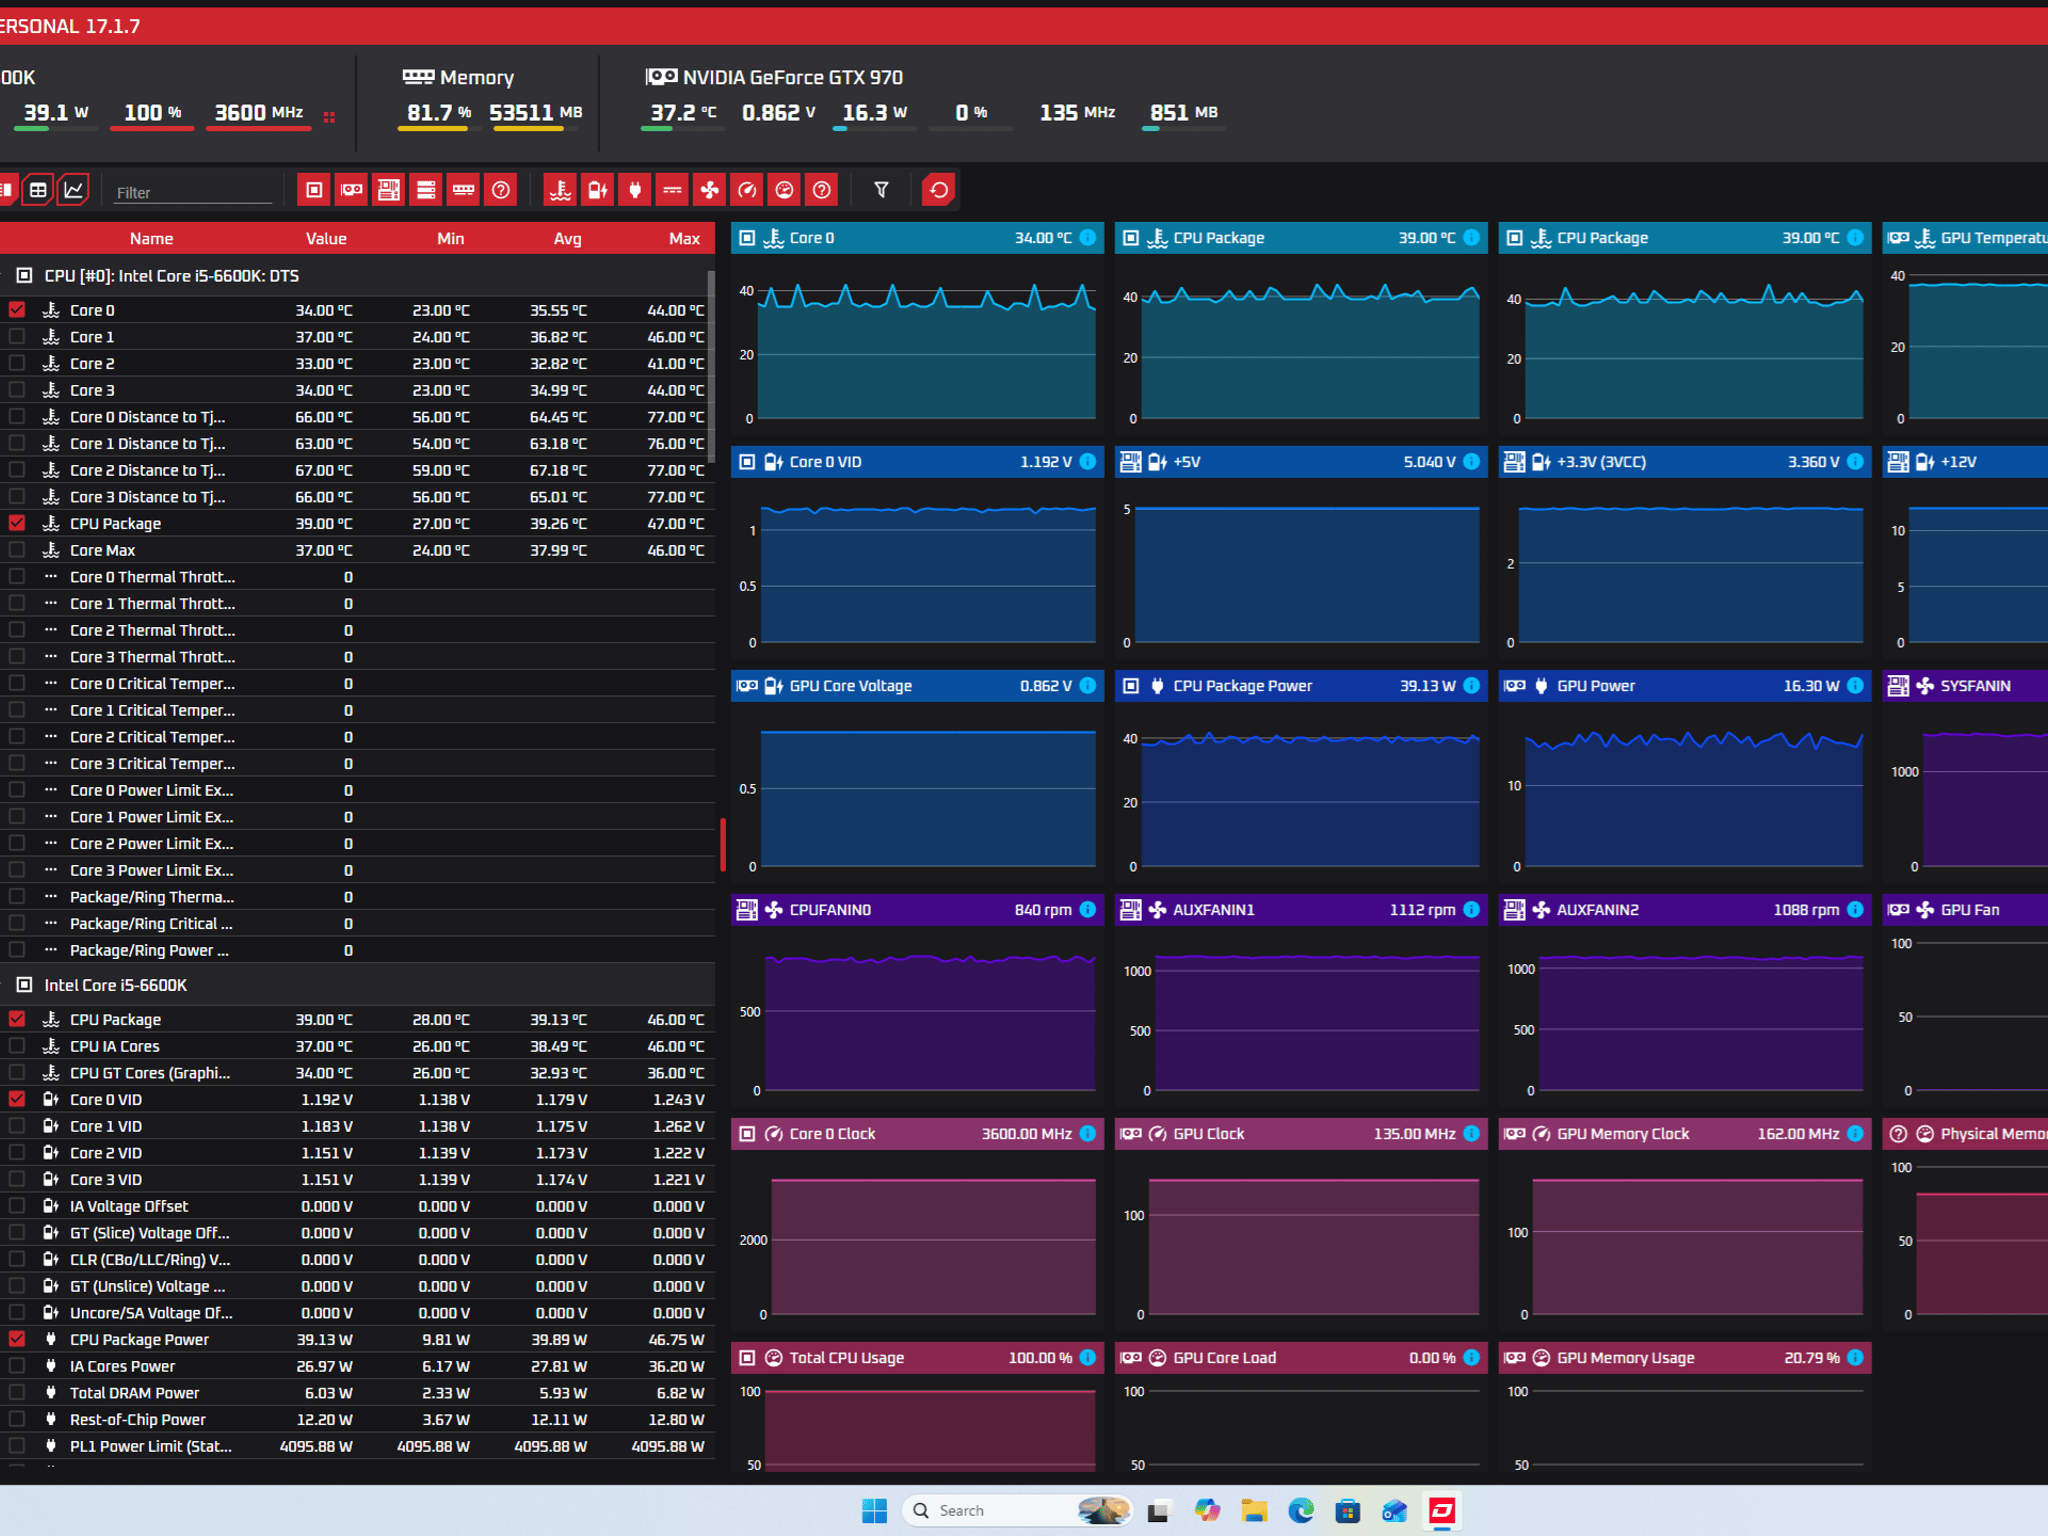Image resolution: width=2048 pixels, height=1536 pixels.
Task: Toggle the voltage type filter icon
Action: tap(598, 190)
